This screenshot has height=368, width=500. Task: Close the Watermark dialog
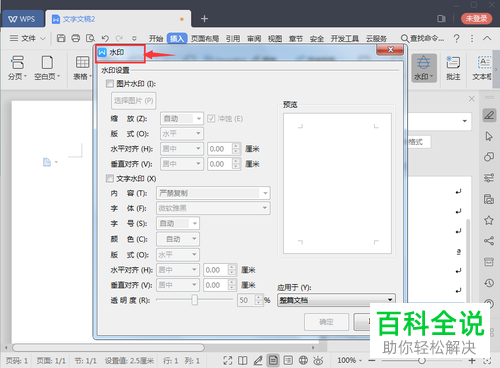pos(390,50)
